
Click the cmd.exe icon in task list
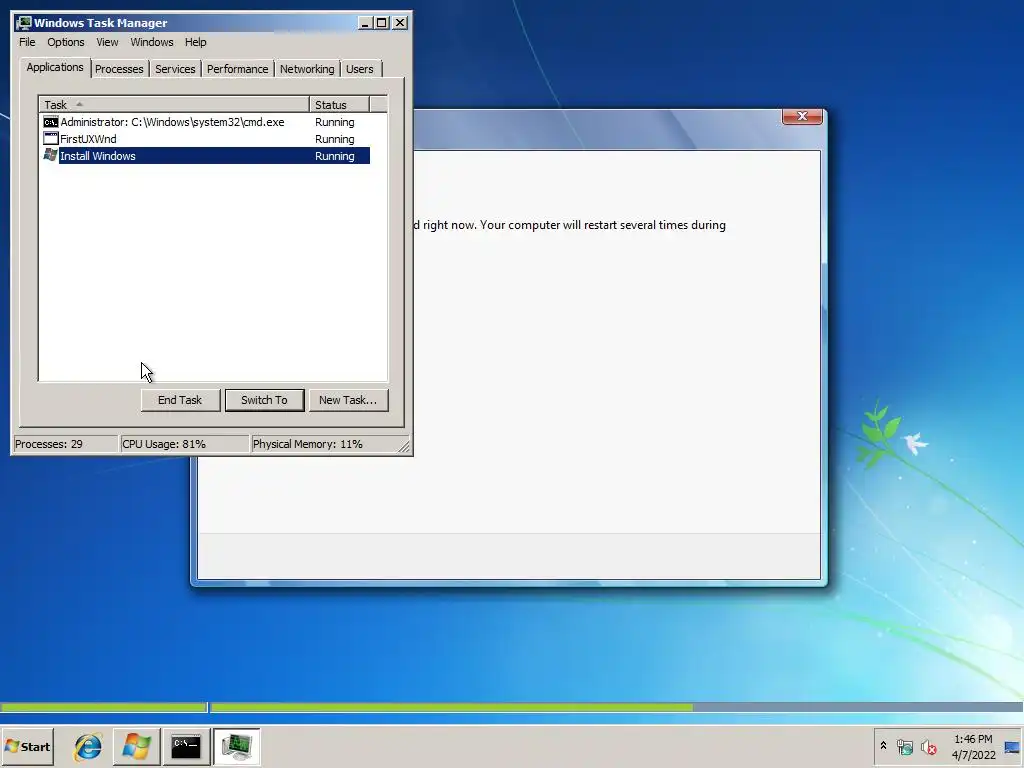50,122
